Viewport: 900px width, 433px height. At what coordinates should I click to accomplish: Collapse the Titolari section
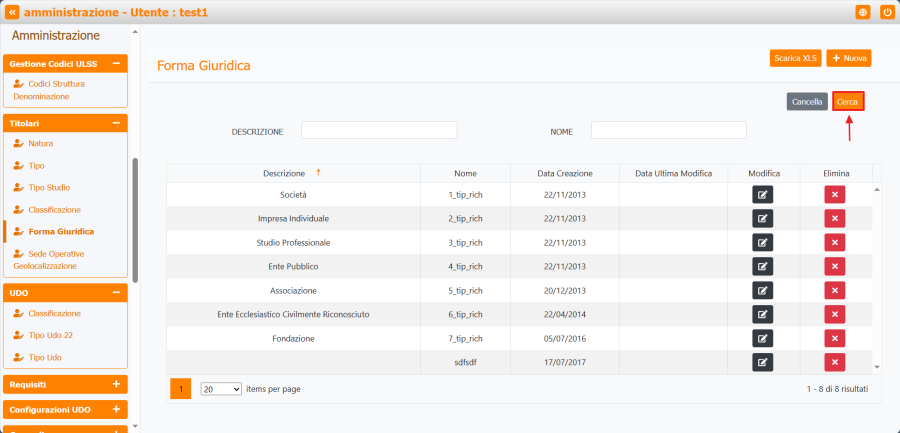[116, 123]
